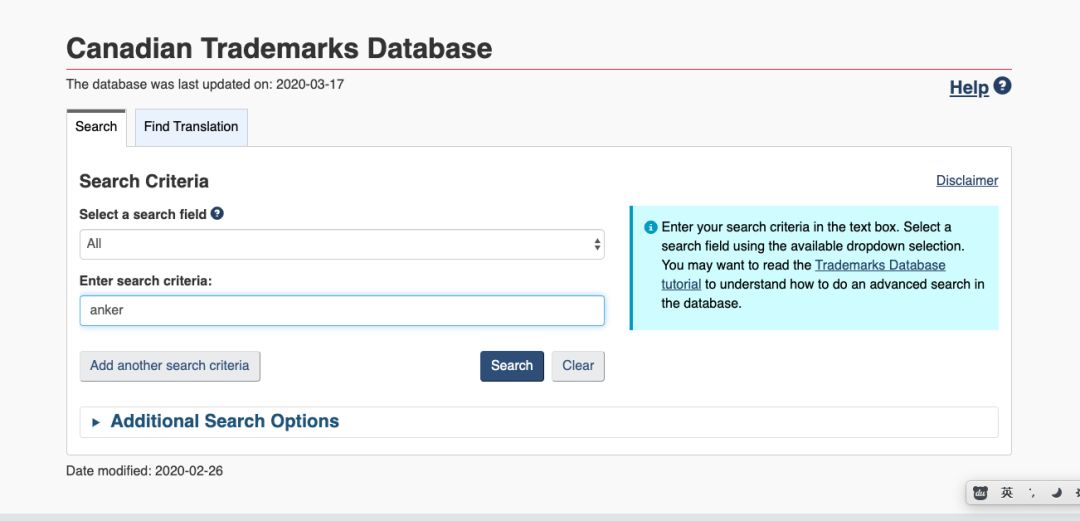Click the Baidu input method bear icon
1080x521 pixels.
point(981,492)
